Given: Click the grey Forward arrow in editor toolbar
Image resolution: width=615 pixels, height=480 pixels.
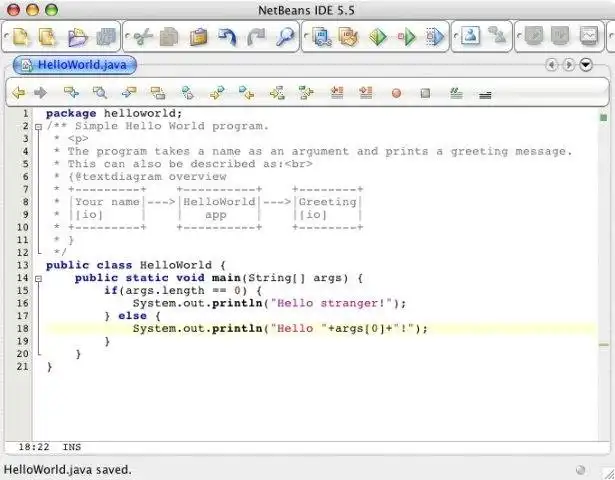Looking at the screenshot, I should (40, 93).
